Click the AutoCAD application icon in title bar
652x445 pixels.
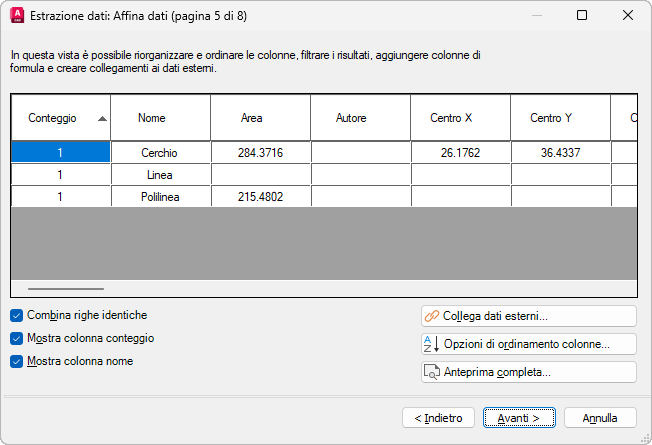(16, 15)
